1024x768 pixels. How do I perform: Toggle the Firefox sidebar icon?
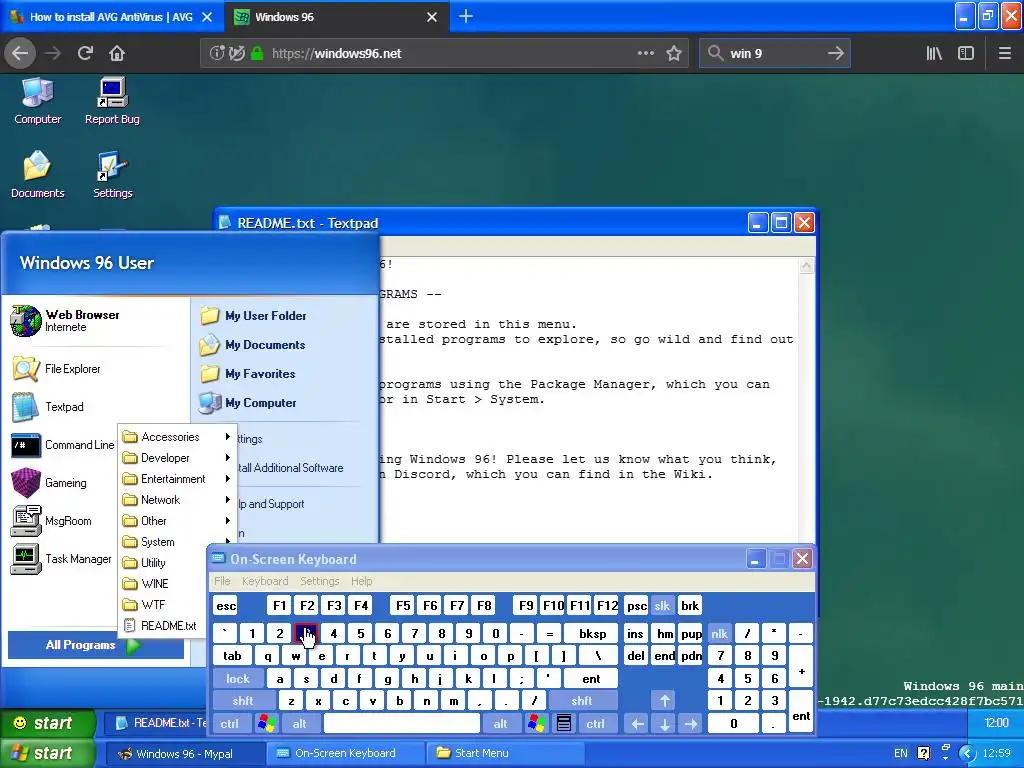click(x=966, y=54)
